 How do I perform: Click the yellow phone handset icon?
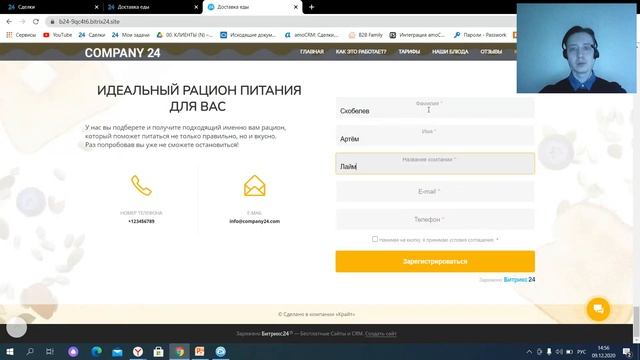[141, 186]
